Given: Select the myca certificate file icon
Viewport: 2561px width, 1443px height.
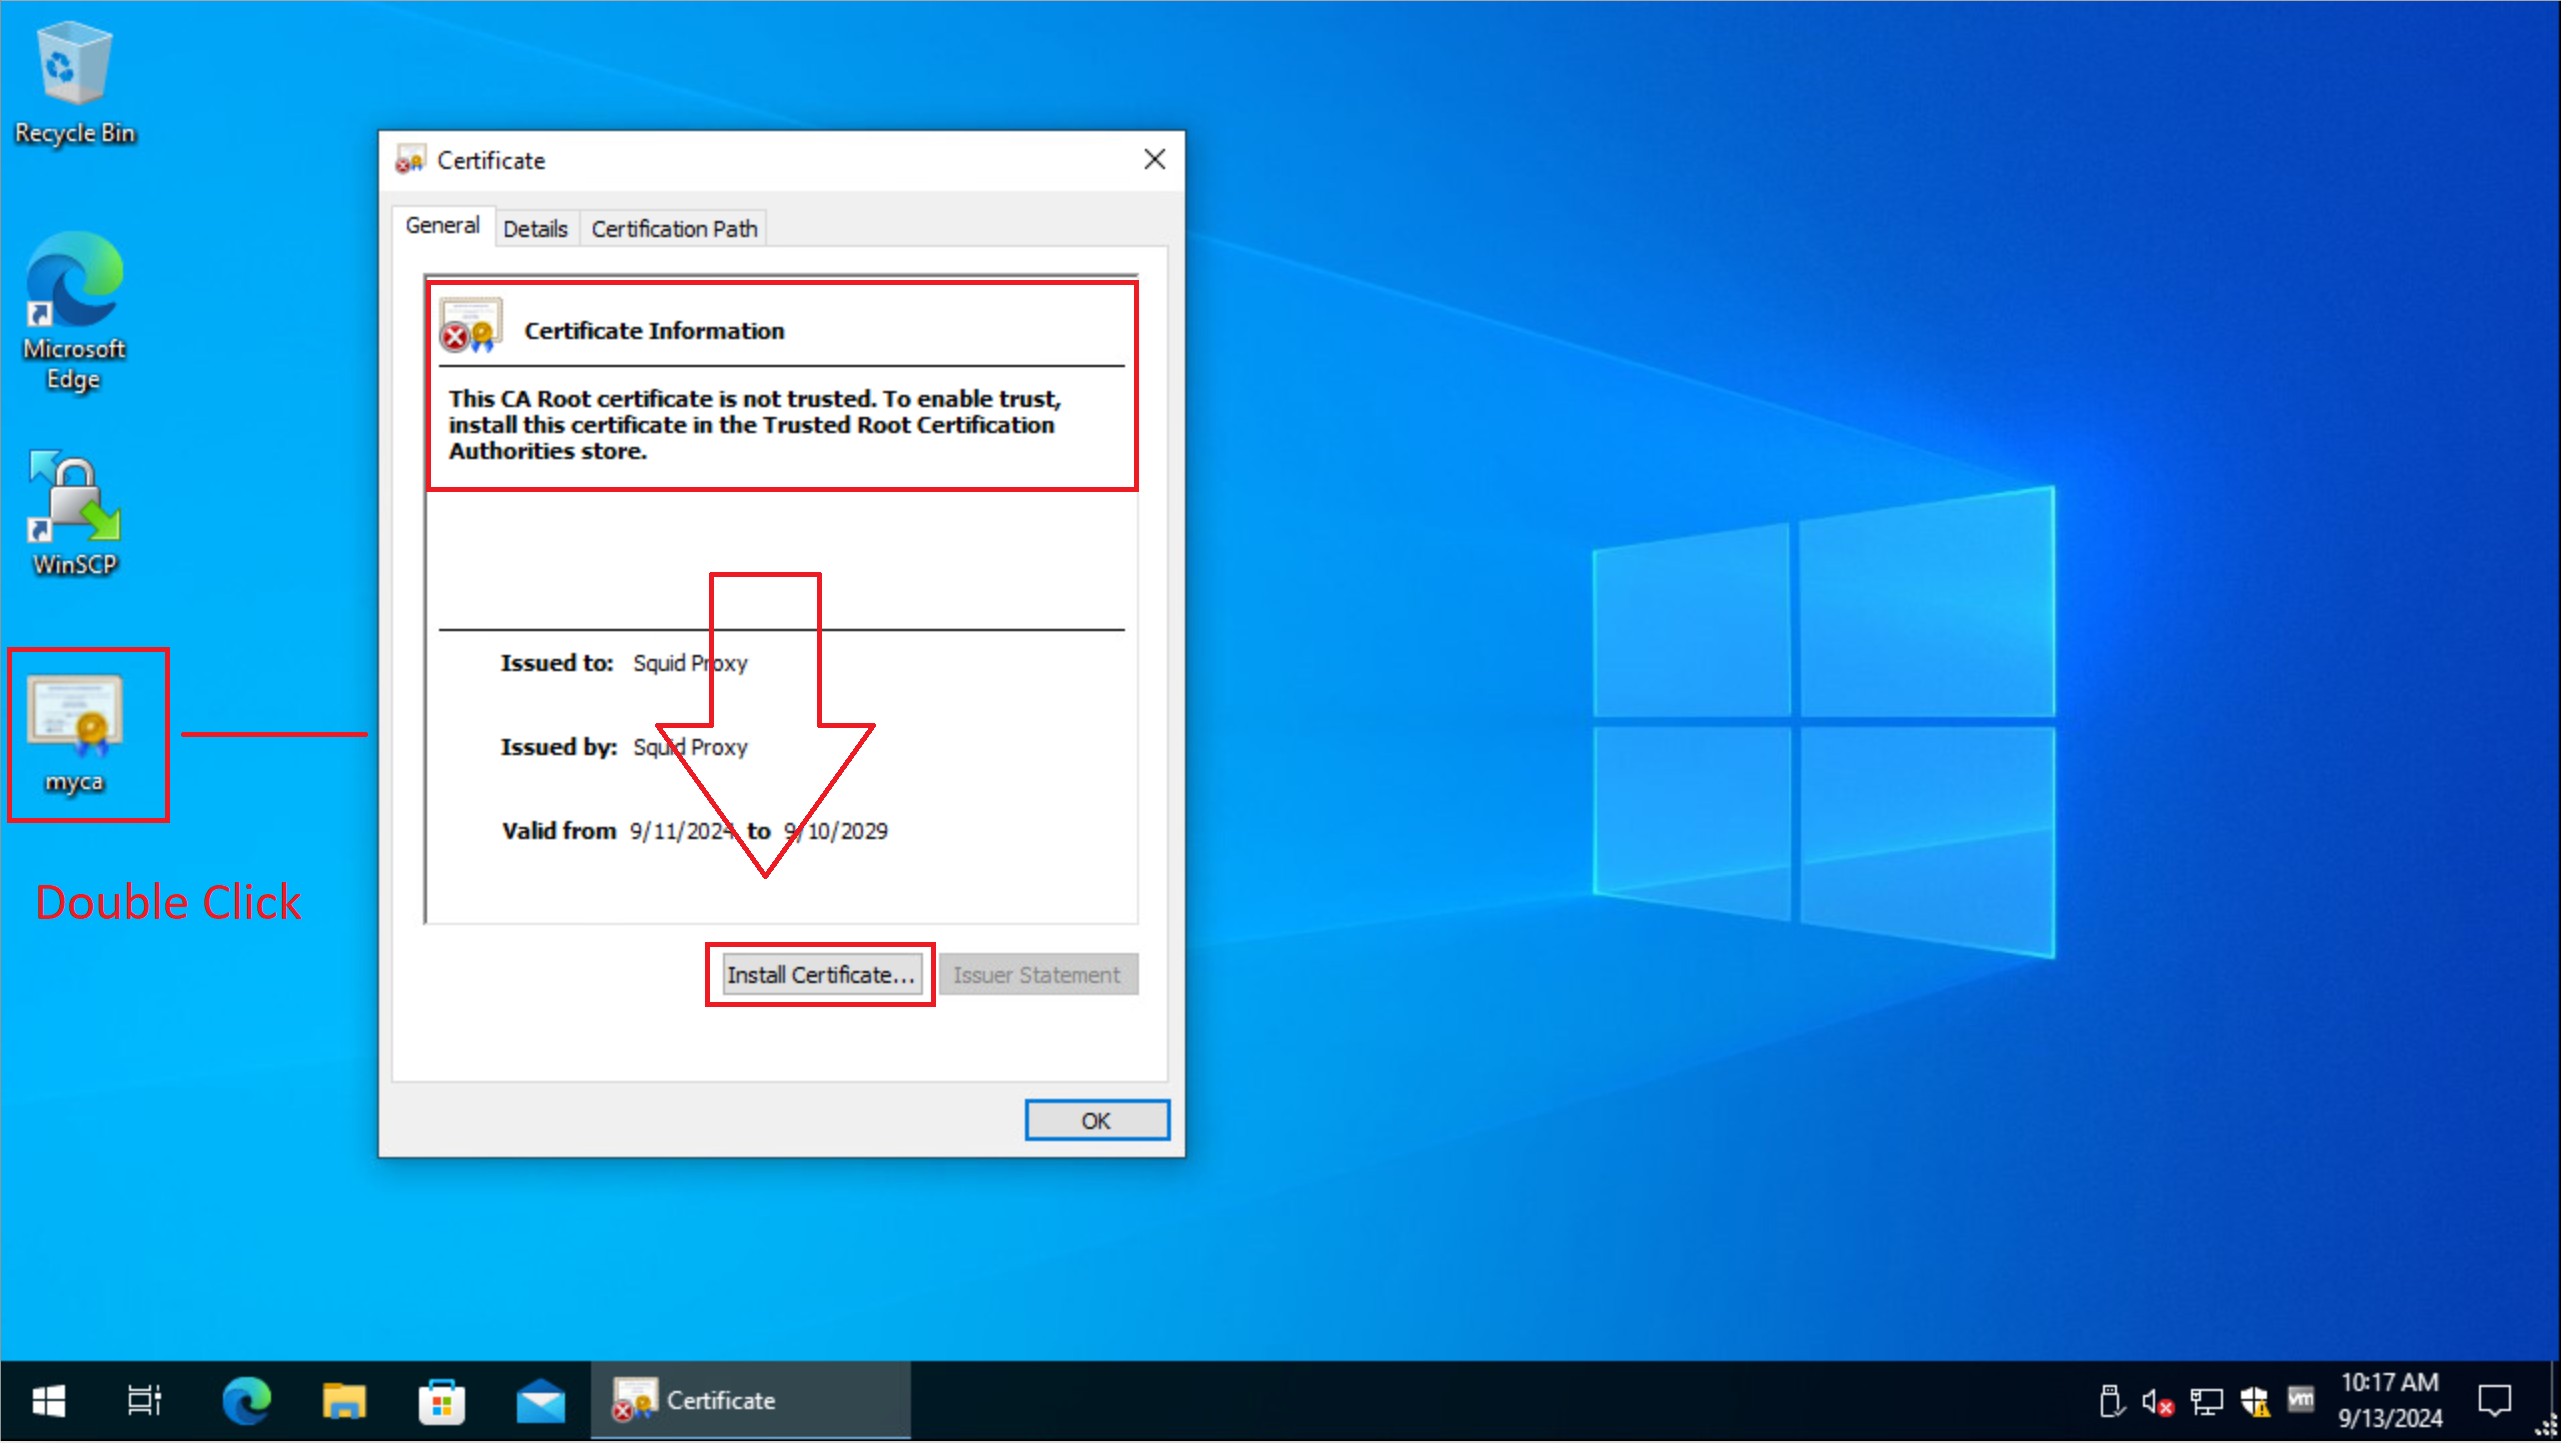Looking at the screenshot, I should pyautogui.click(x=75, y=734).
